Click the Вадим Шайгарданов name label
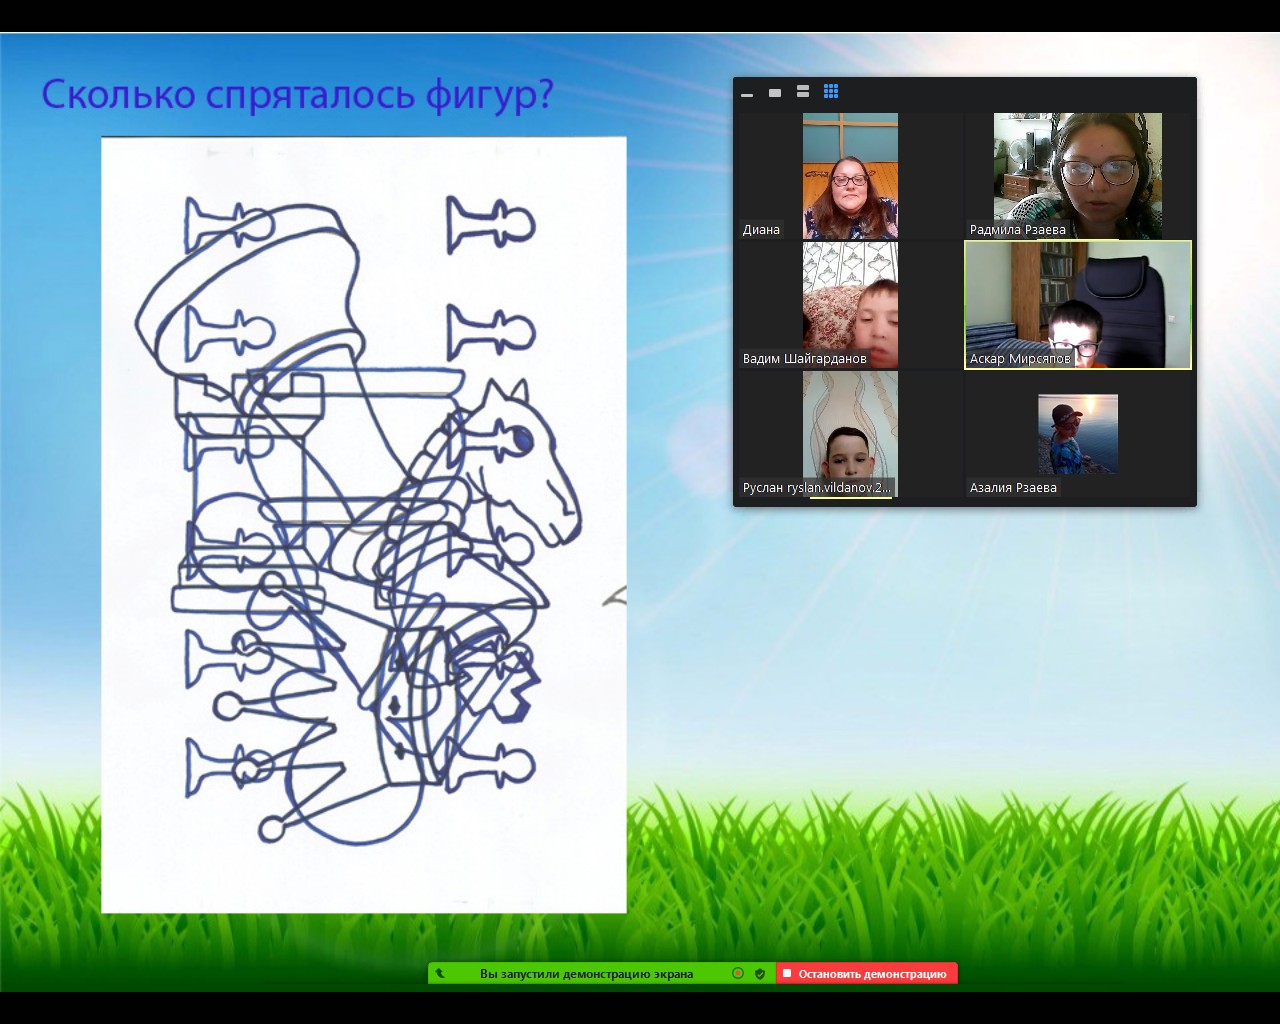The width and height of the screenshot is (1280, 1024). (x=804, y=359)
